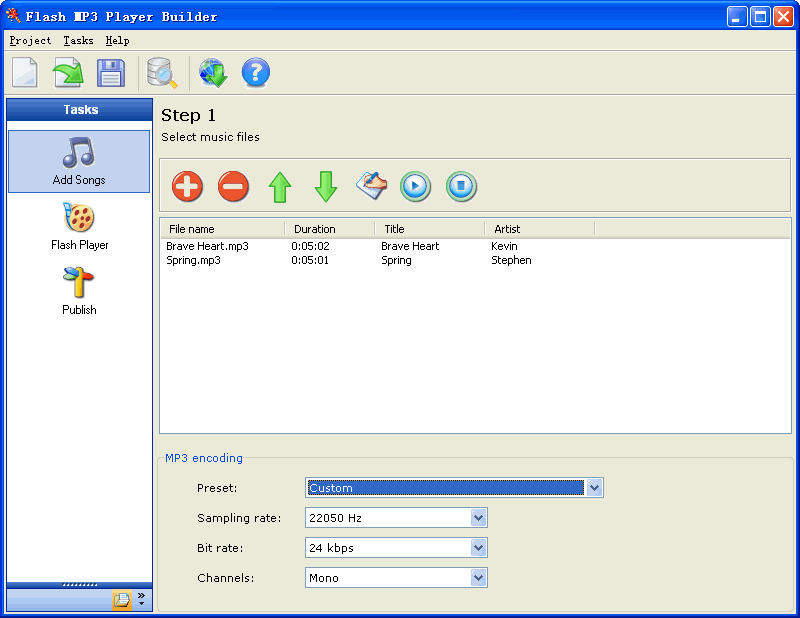Minimize the Flash MP3 Player Builder window

click(737, 17)
